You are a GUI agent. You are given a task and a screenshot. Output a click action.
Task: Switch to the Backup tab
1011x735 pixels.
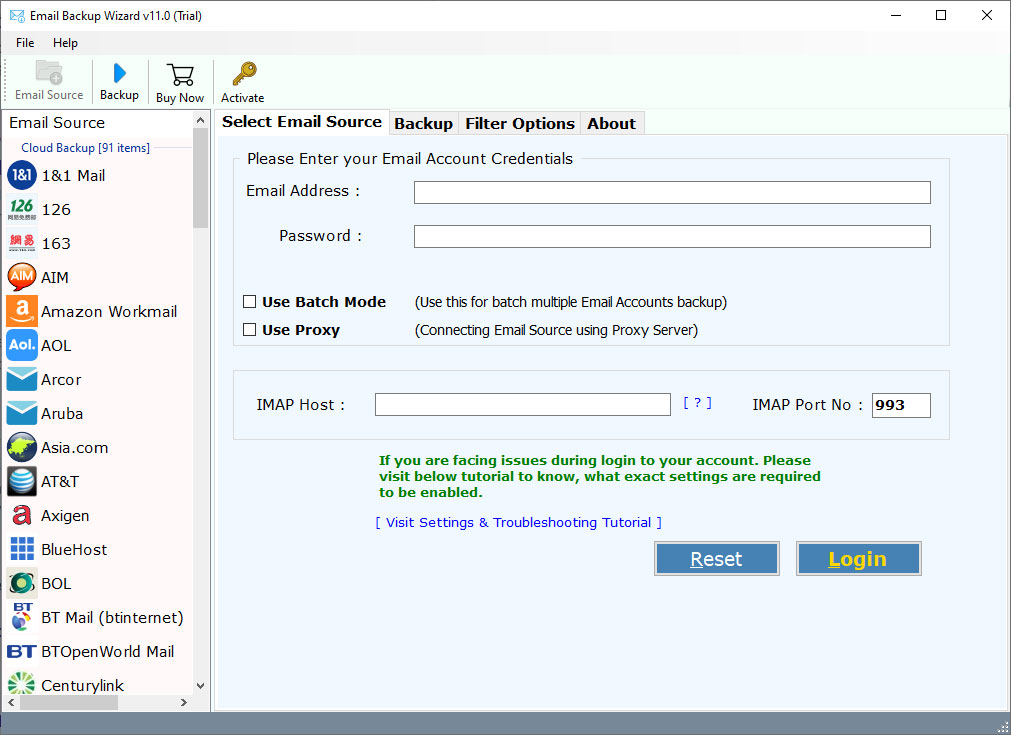[x=424, y=124]
